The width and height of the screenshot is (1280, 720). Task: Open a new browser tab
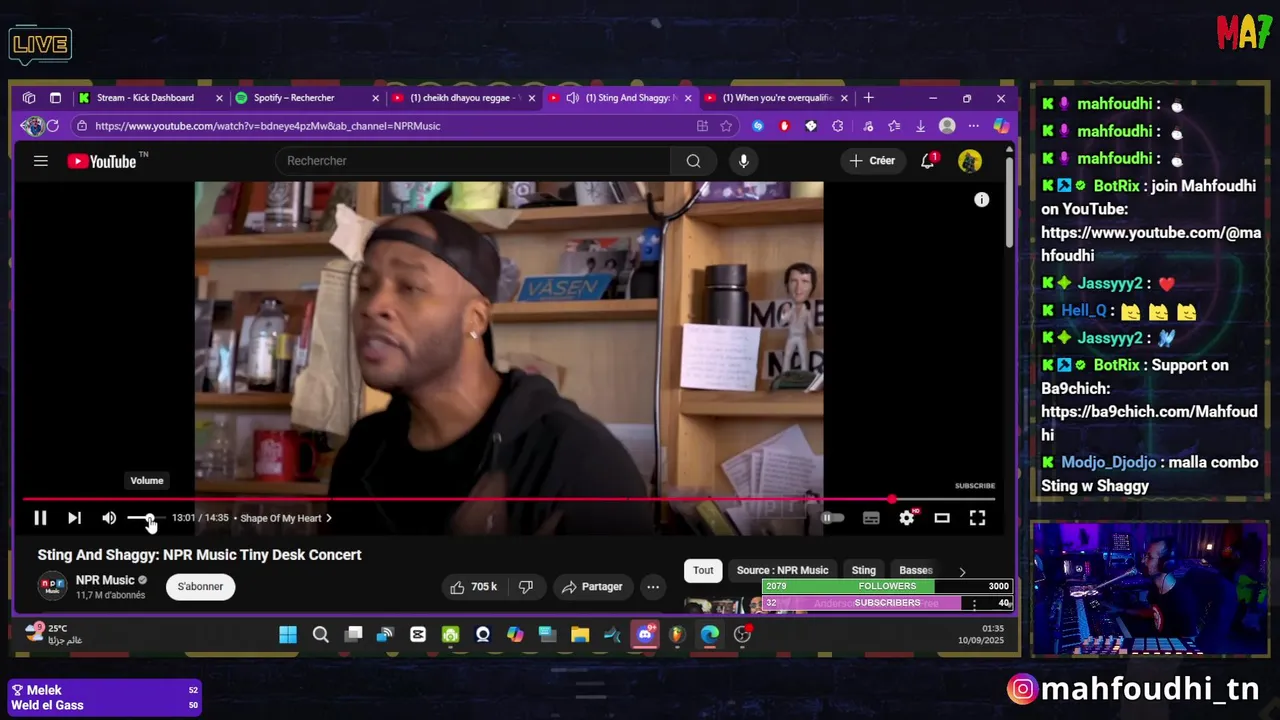[868, 98]
